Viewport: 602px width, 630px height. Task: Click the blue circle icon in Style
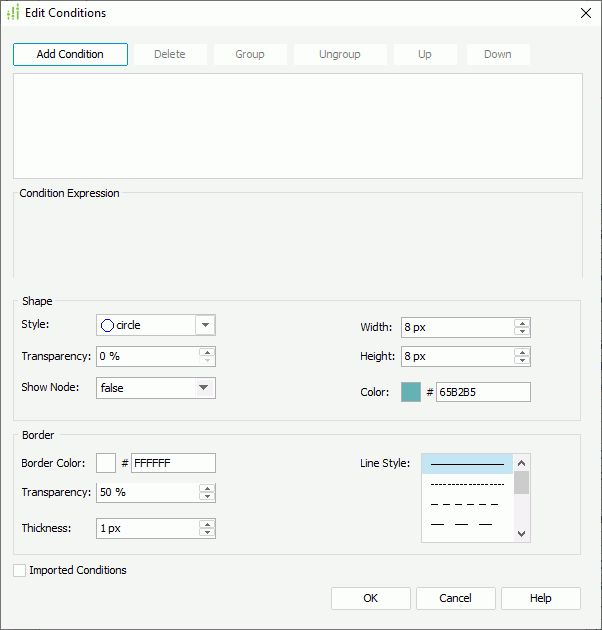(107, 325)
